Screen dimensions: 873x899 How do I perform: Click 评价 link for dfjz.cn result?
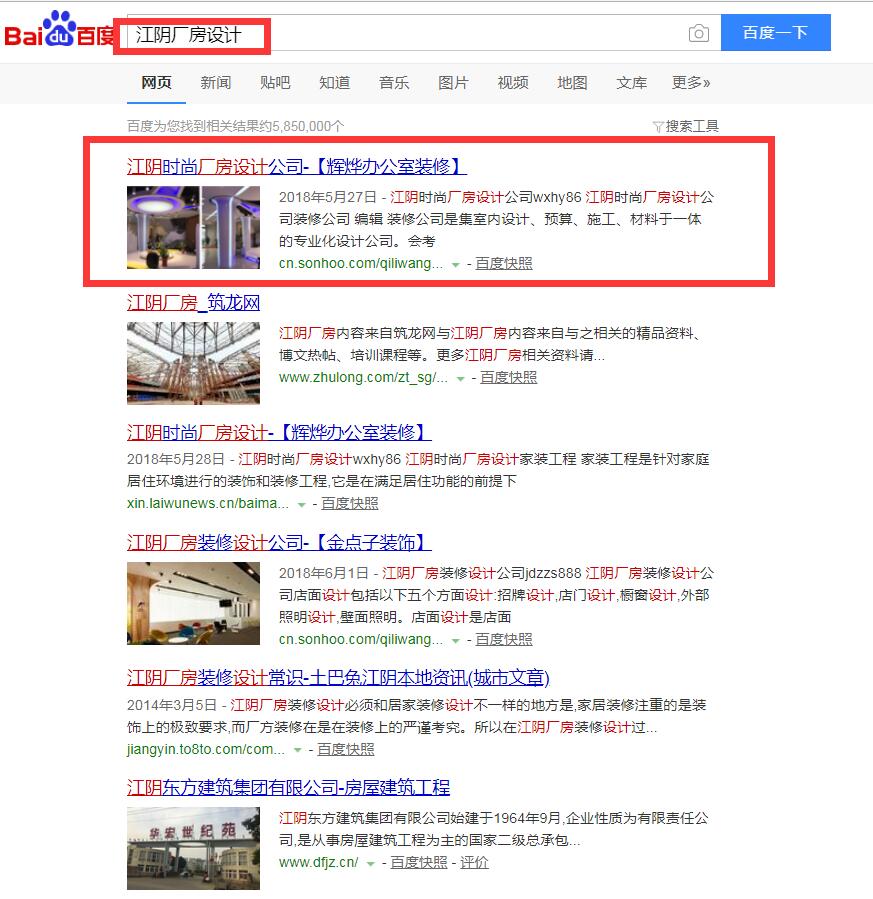tap(474, 862)
